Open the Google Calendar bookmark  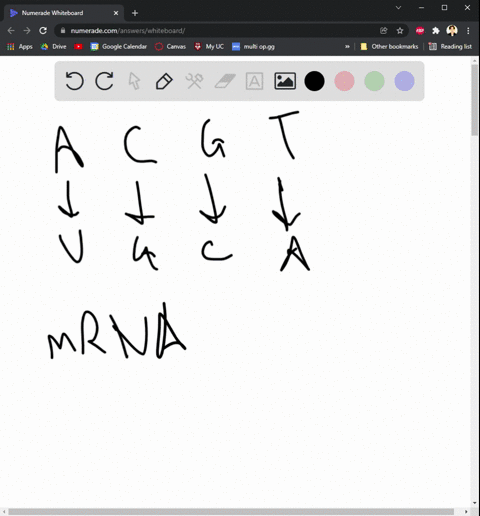(x=119, y=47)
